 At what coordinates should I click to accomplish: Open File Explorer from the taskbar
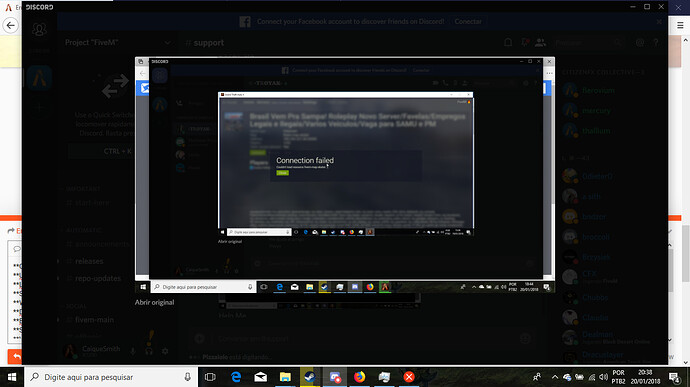(x=285, y=377)
